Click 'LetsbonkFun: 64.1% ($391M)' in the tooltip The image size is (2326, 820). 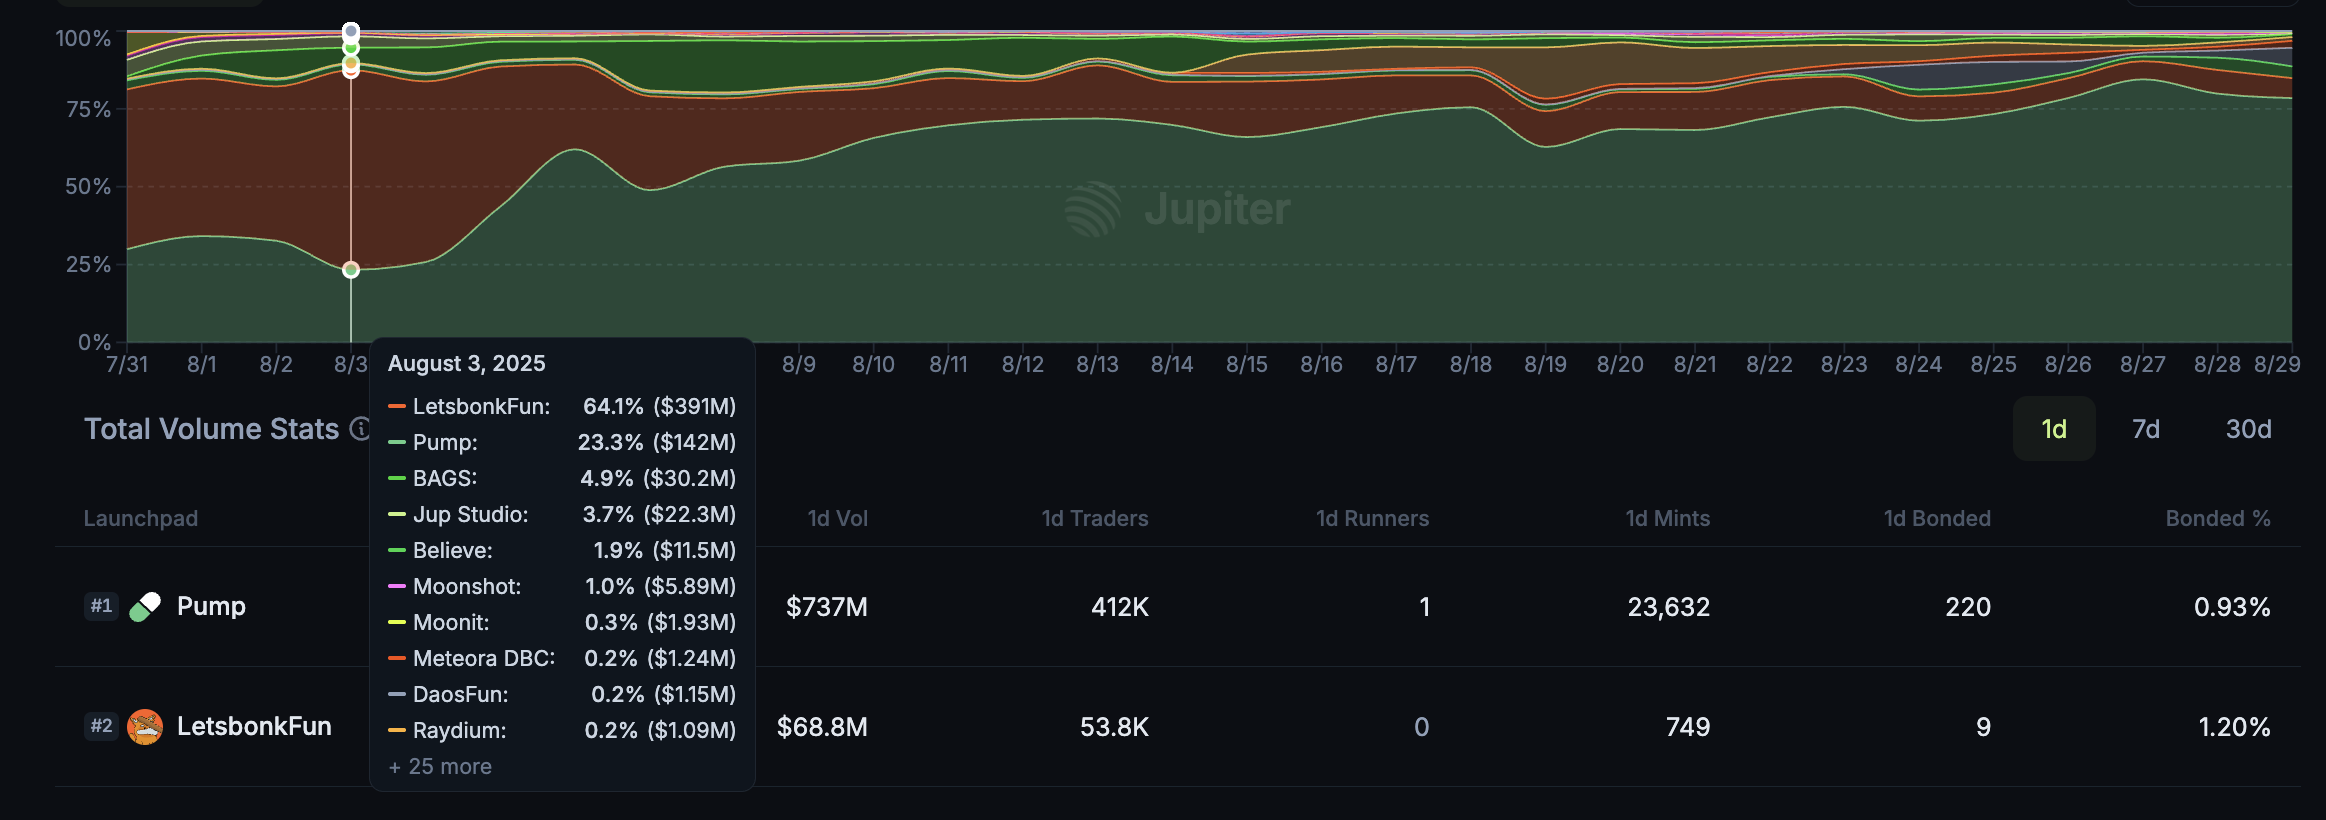point(562,406)
